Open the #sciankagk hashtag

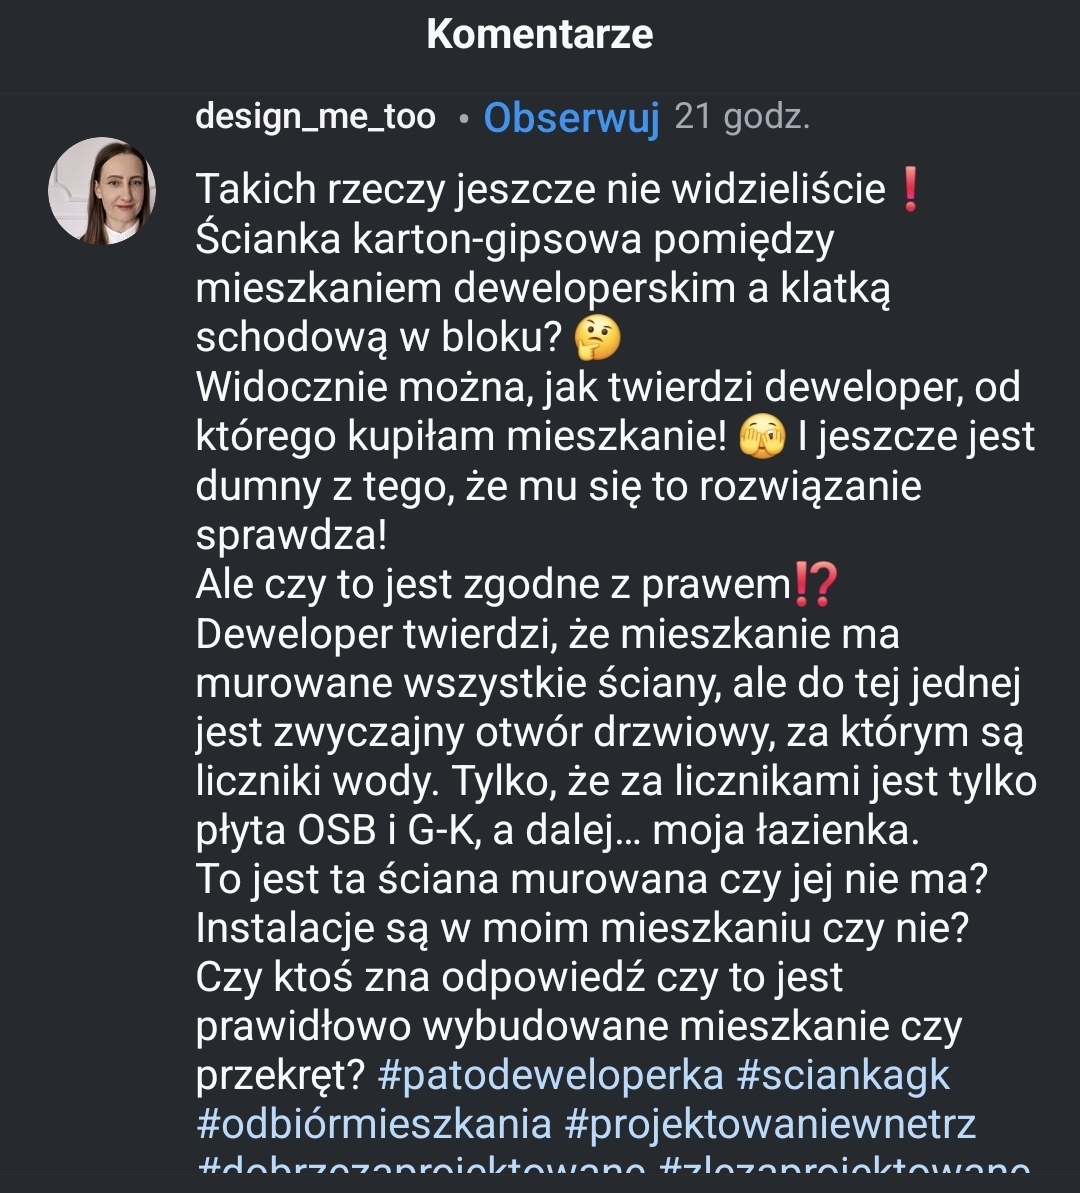click(843, 1075)
